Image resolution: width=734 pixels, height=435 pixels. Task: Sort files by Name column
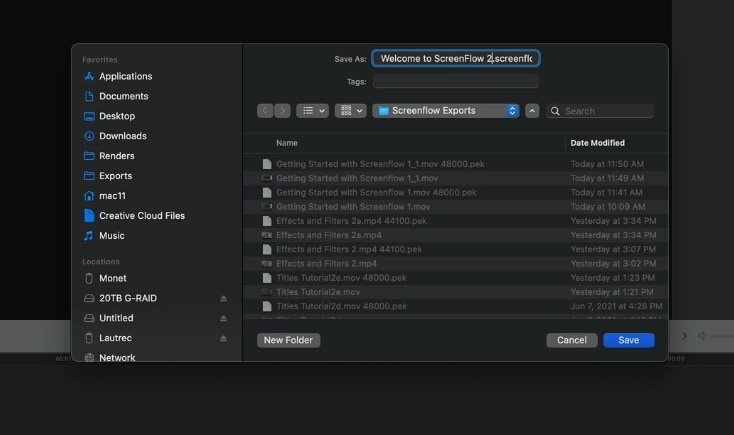[287, 143]
